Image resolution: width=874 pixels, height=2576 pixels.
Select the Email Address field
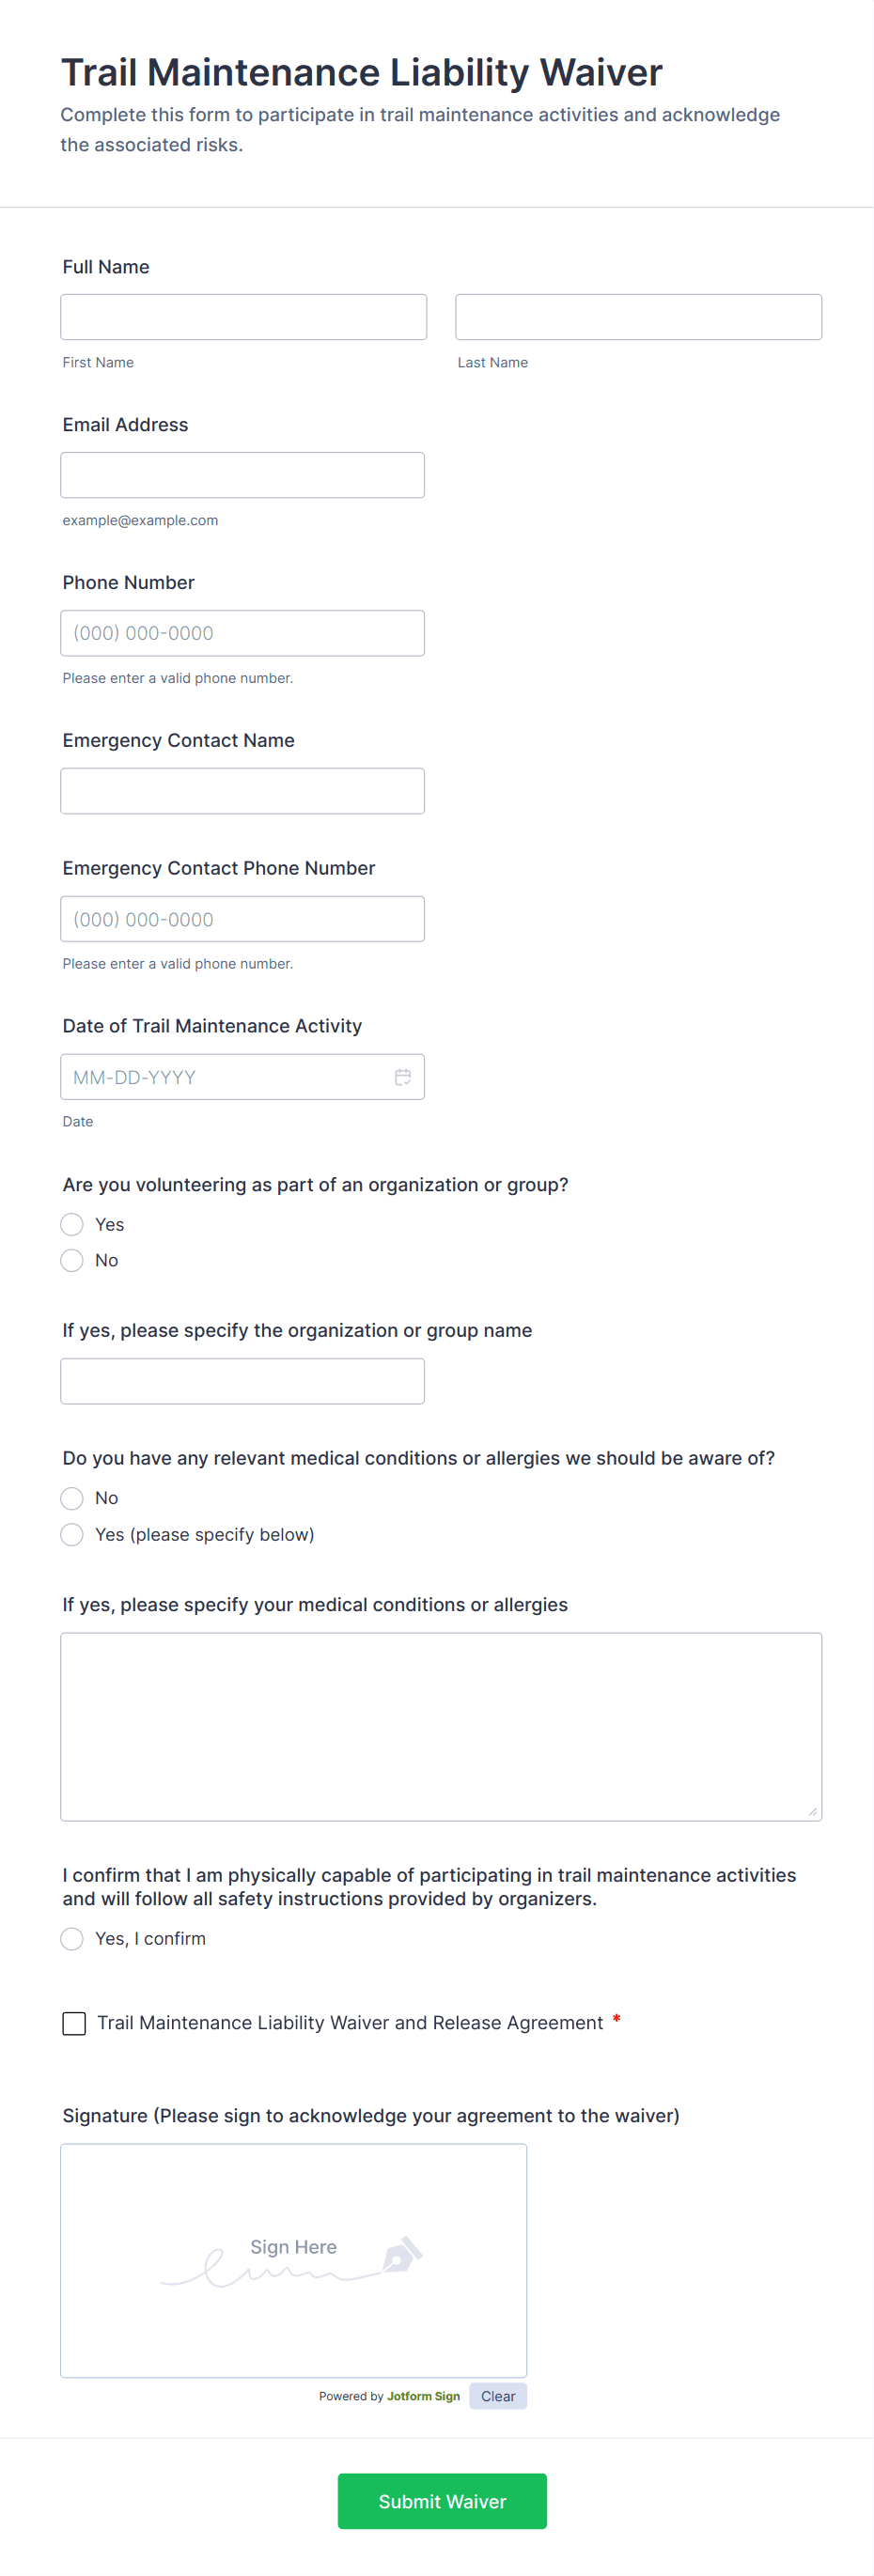[x=242, y=474]
